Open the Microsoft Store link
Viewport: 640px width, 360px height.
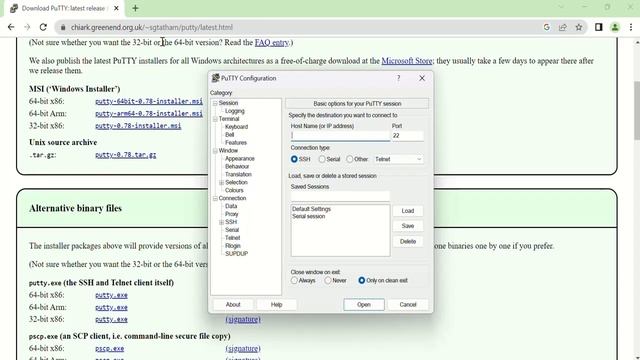pos(407,61)
